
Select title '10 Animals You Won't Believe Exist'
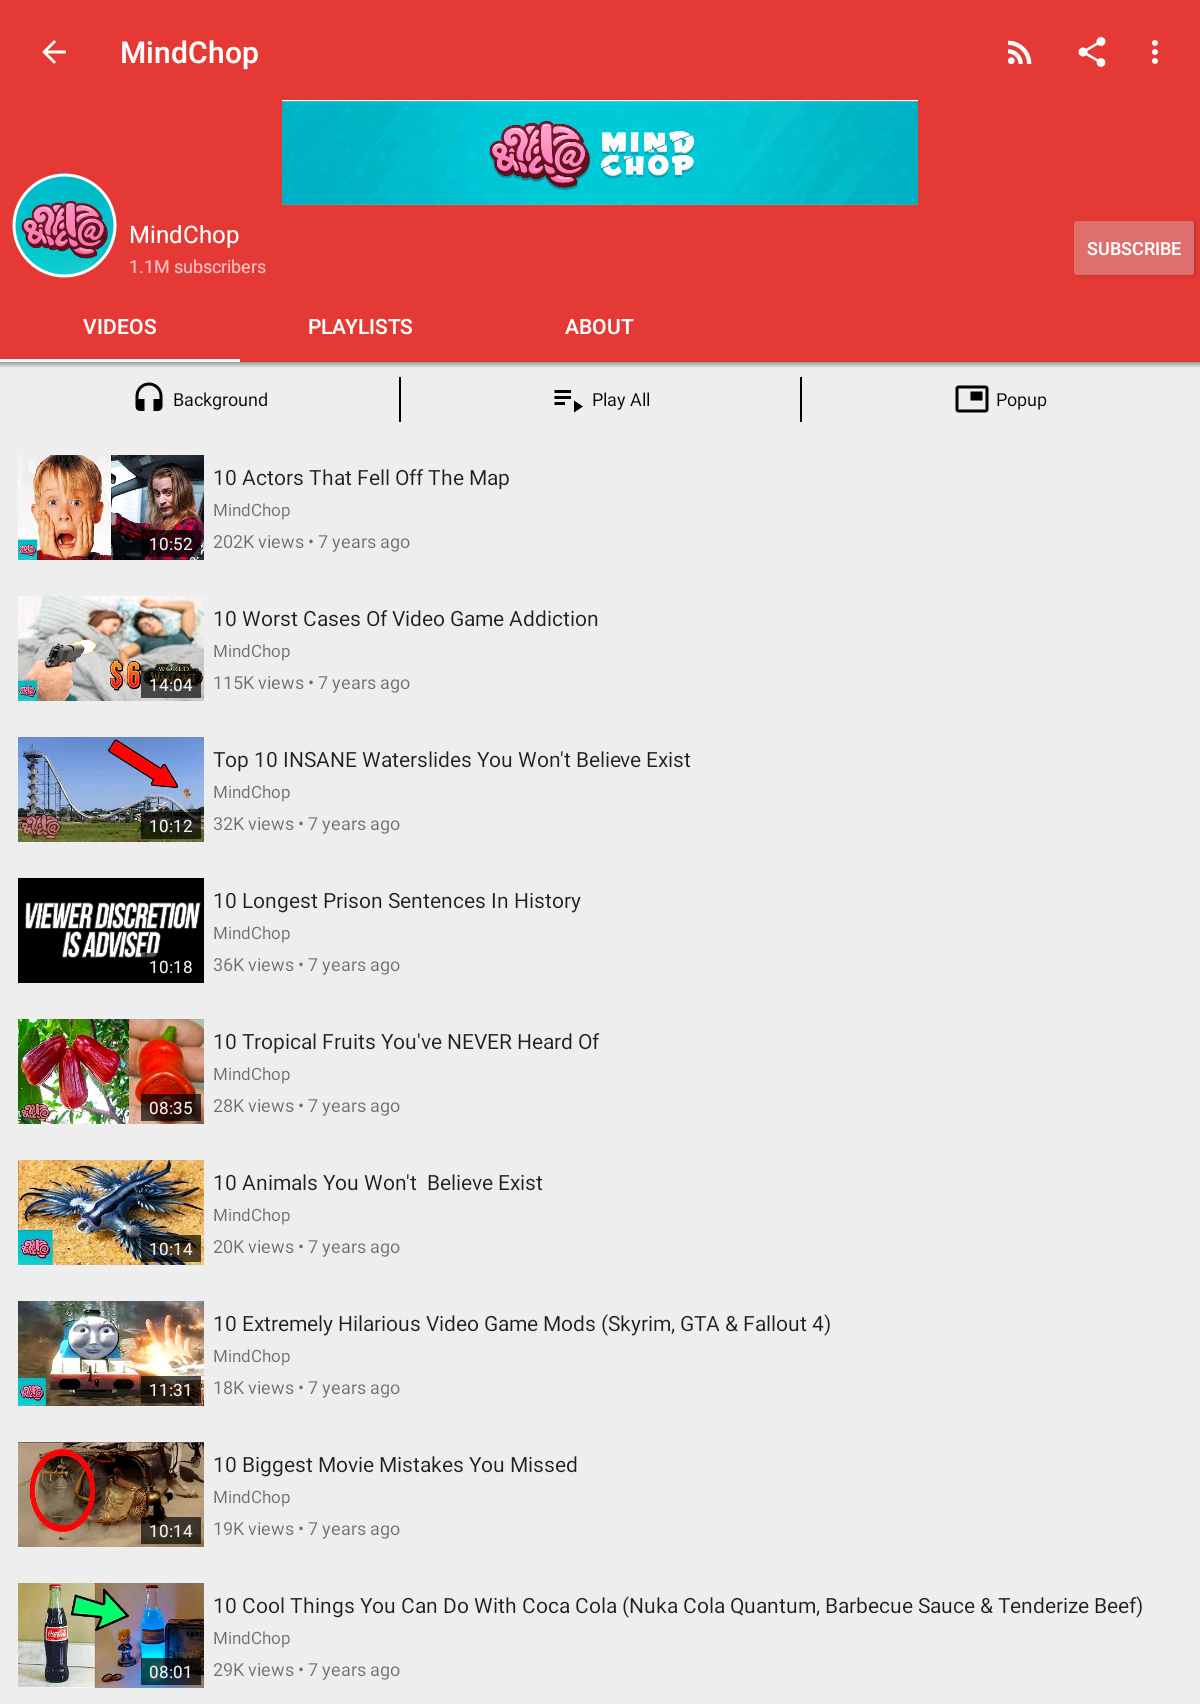tap(378, 1183)
